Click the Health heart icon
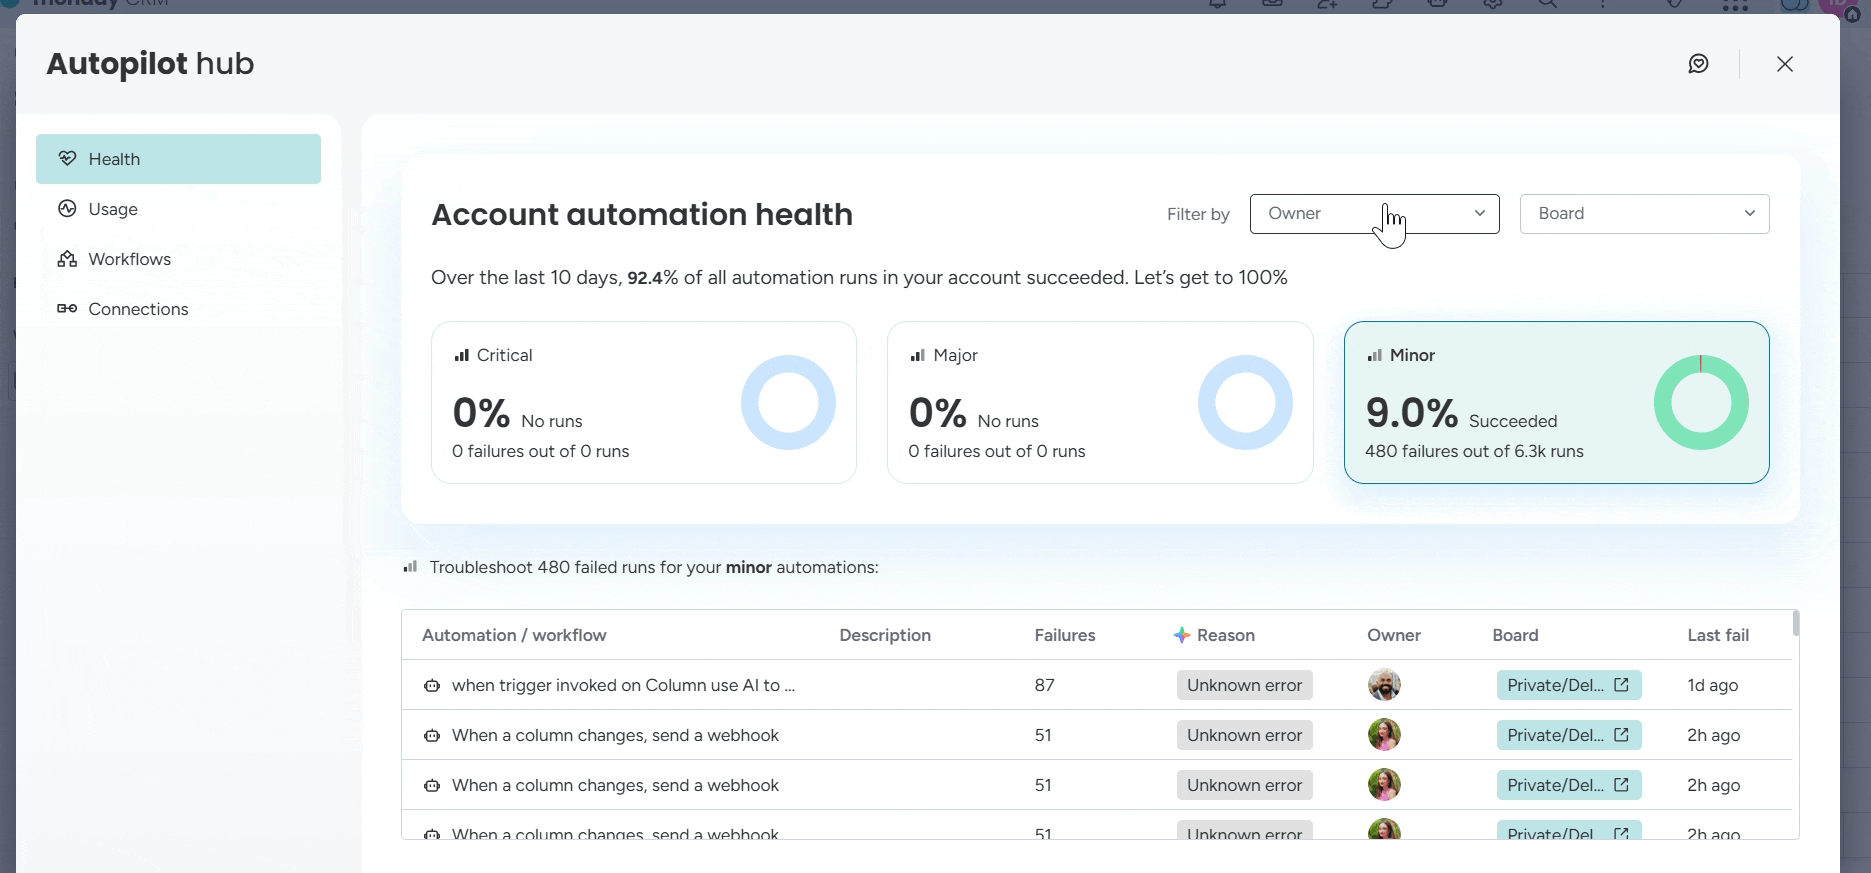Image resolution: width=1871 pixels, height=873 pixels. (x=67, y=159)
